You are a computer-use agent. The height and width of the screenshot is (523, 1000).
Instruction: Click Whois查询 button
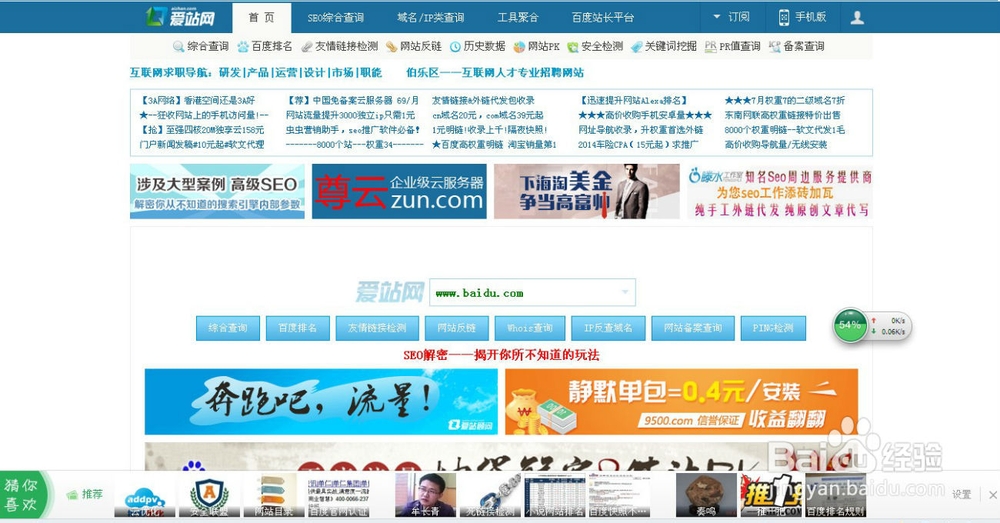tap(530, 328)
